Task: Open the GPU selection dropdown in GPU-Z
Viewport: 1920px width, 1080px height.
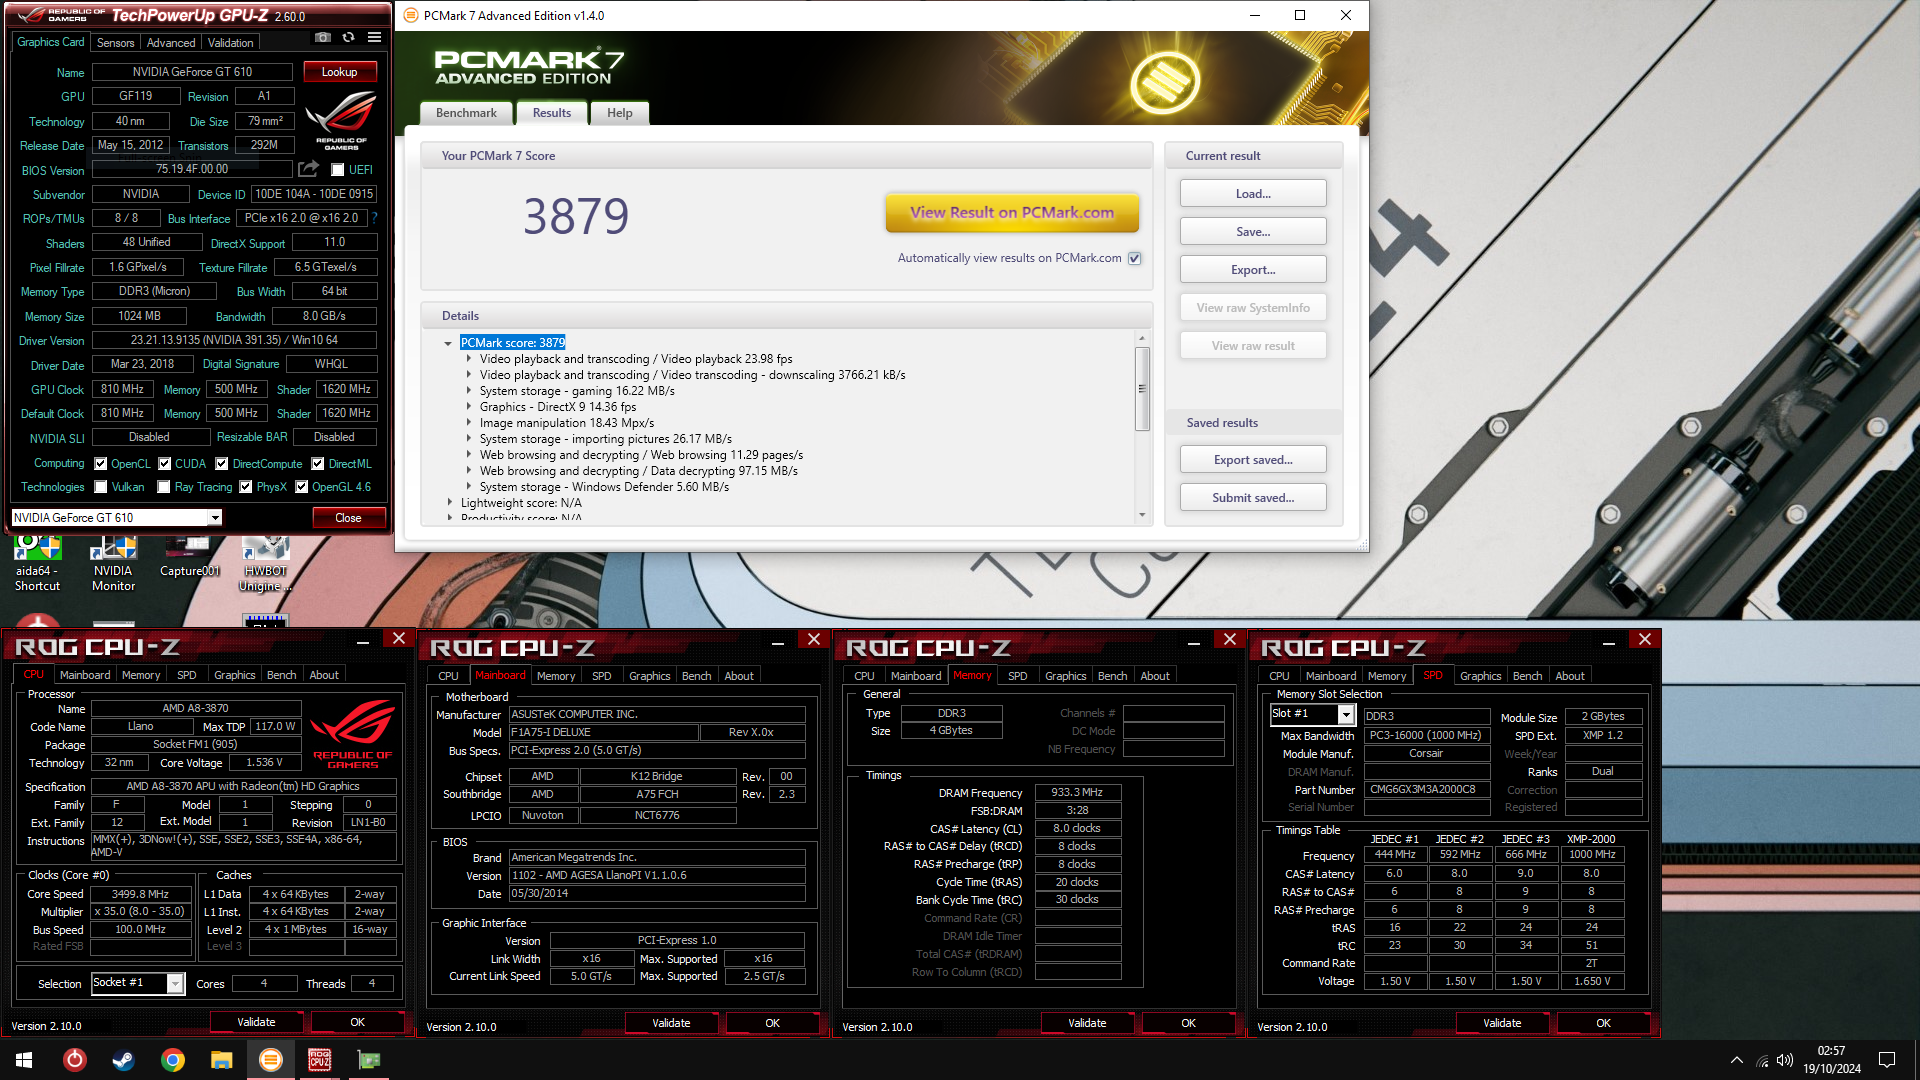Action: (x=214, y=518)
